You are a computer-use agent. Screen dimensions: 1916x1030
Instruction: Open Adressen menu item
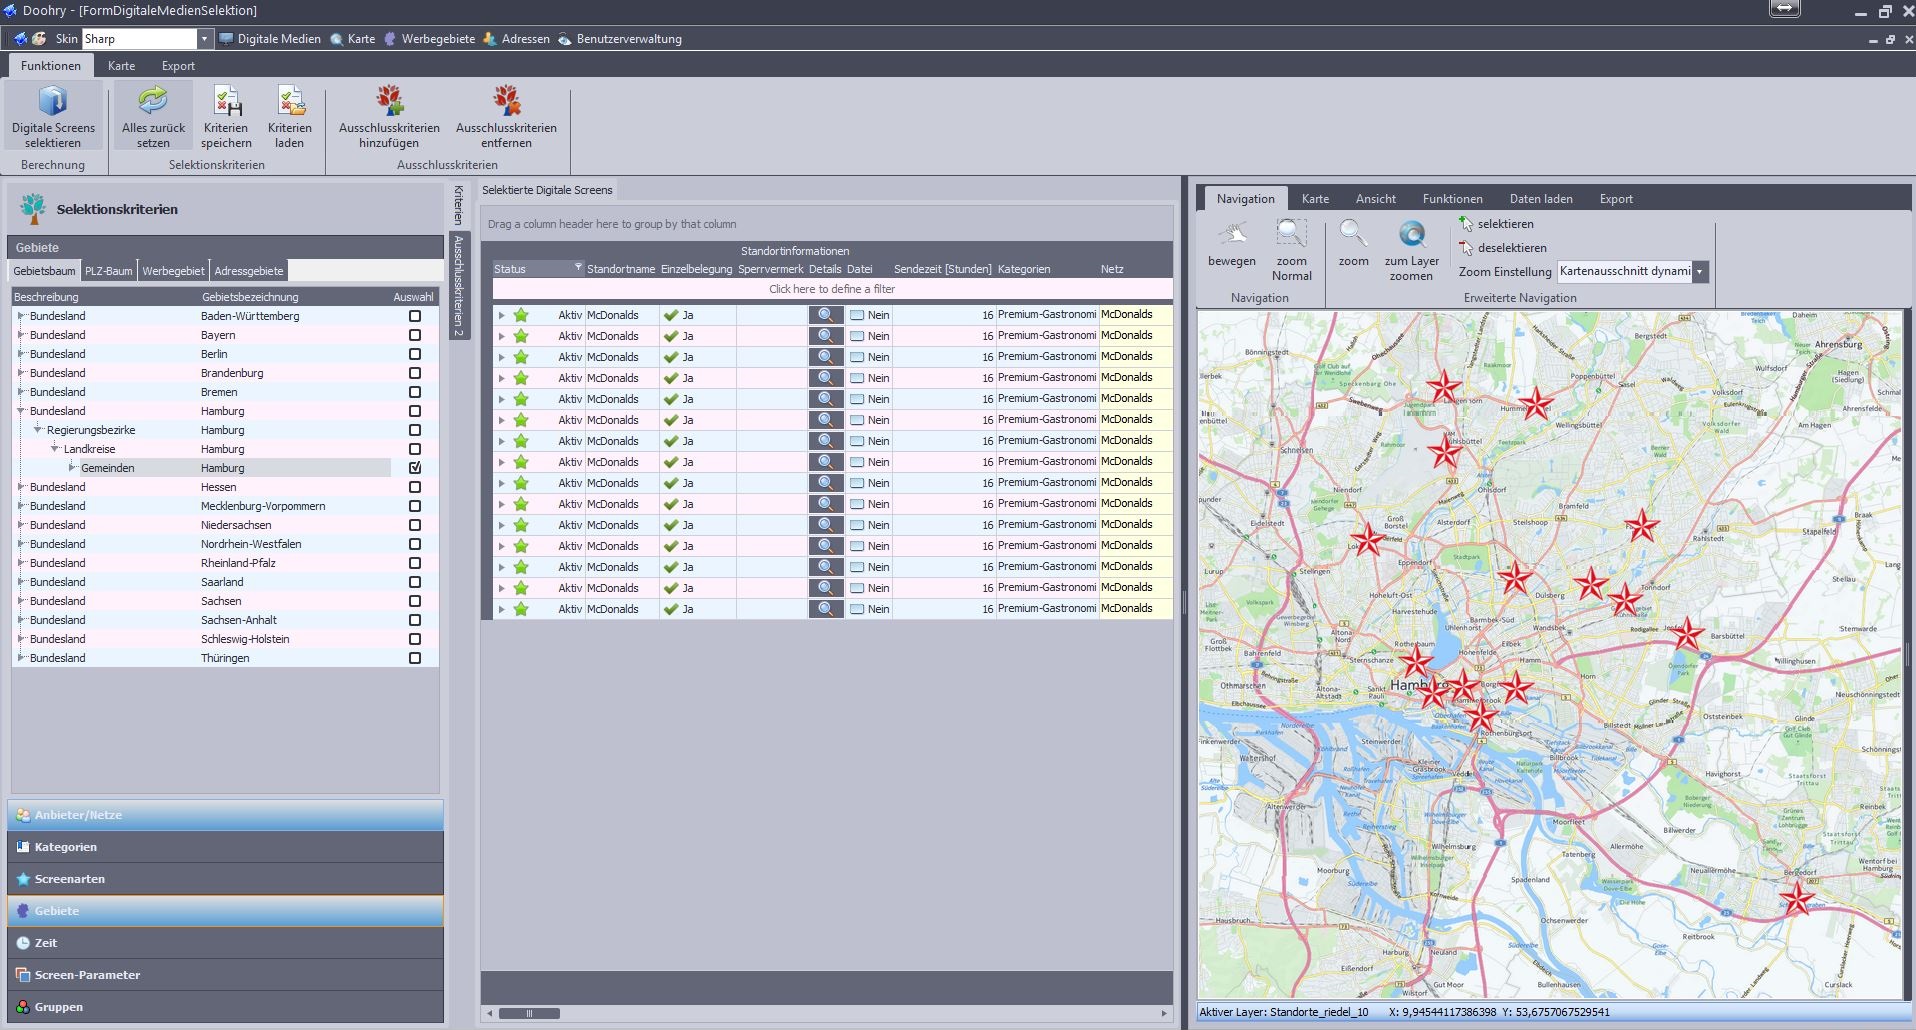click(x=516, y=39)
